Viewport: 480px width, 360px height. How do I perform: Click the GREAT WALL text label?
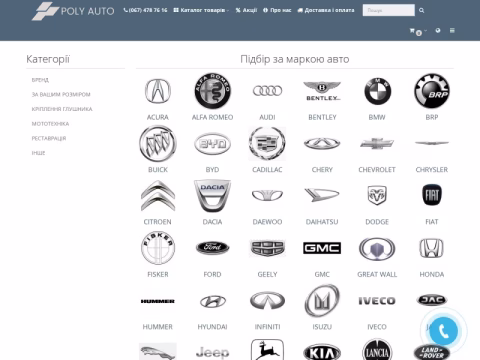click(377, 274)
